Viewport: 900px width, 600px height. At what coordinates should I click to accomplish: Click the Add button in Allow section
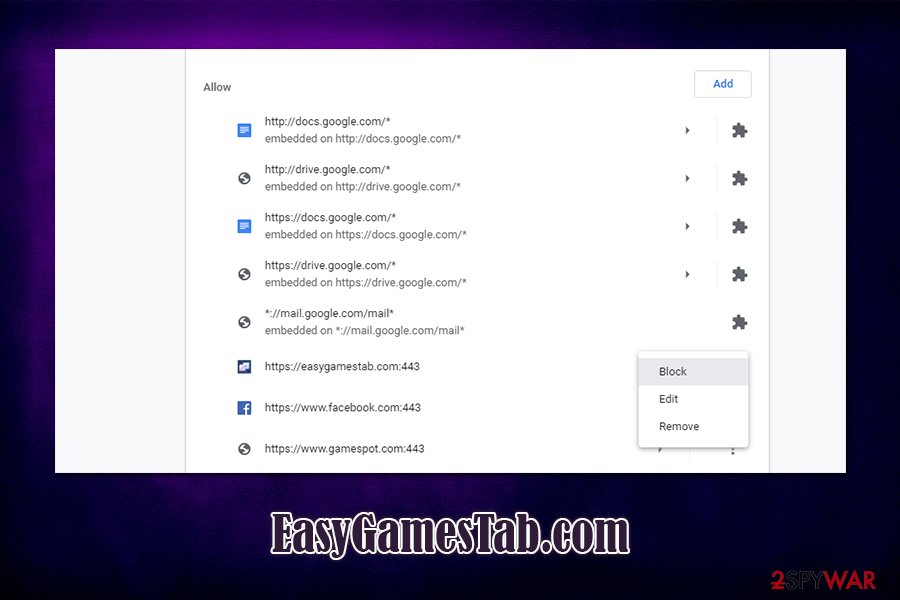click(723, 84)
